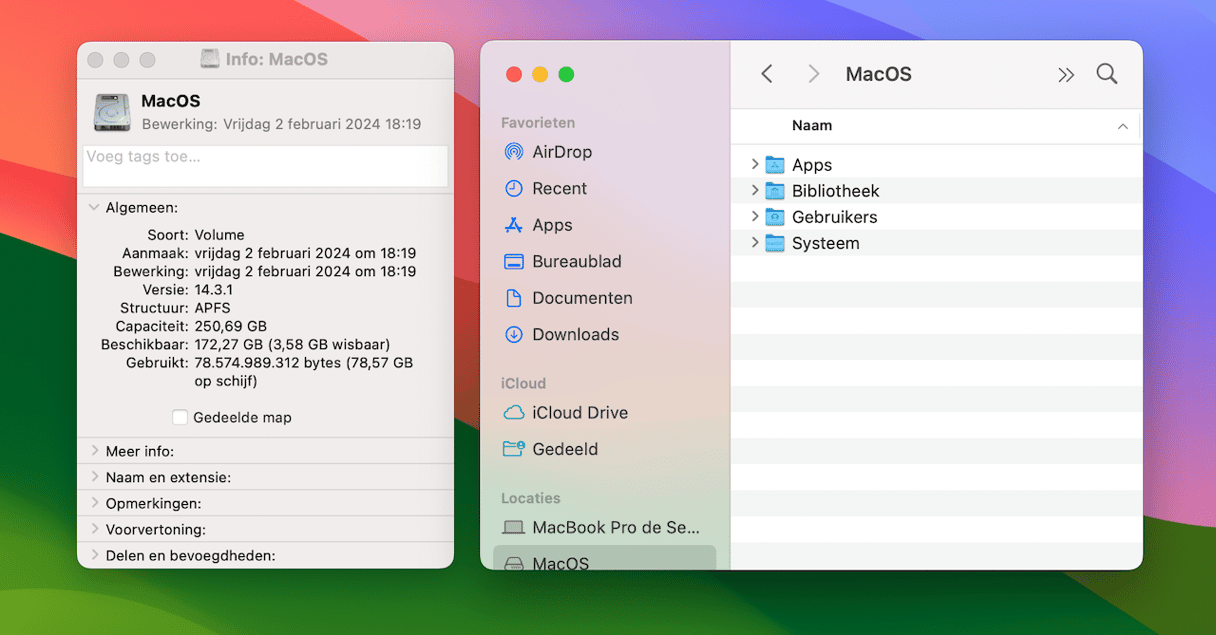This screenshot has width=1216, height=635.
Task: Expand the Voorvertoning section
Action: 94,529
